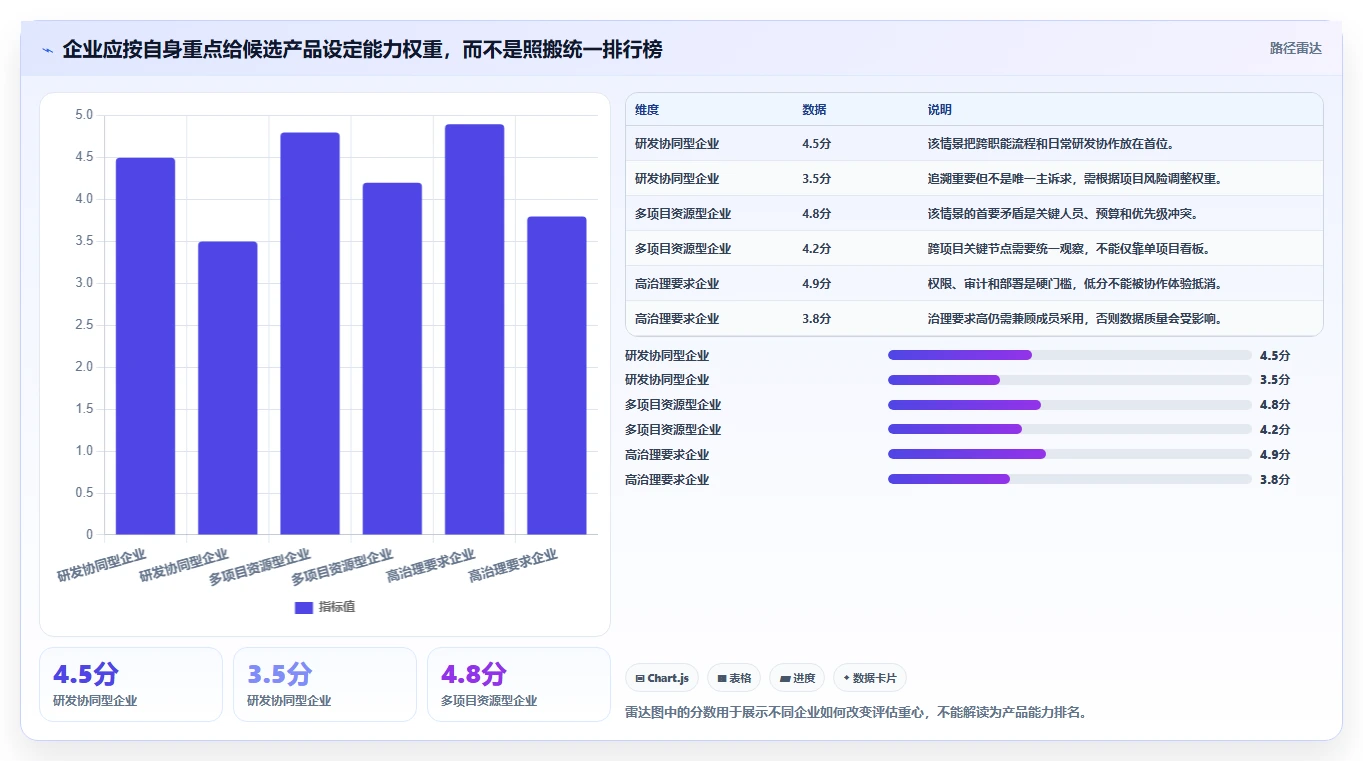Screen dimensions: 1363x761
Task: Select the 4.2 bar in the chart
Action: click(392, 358)
